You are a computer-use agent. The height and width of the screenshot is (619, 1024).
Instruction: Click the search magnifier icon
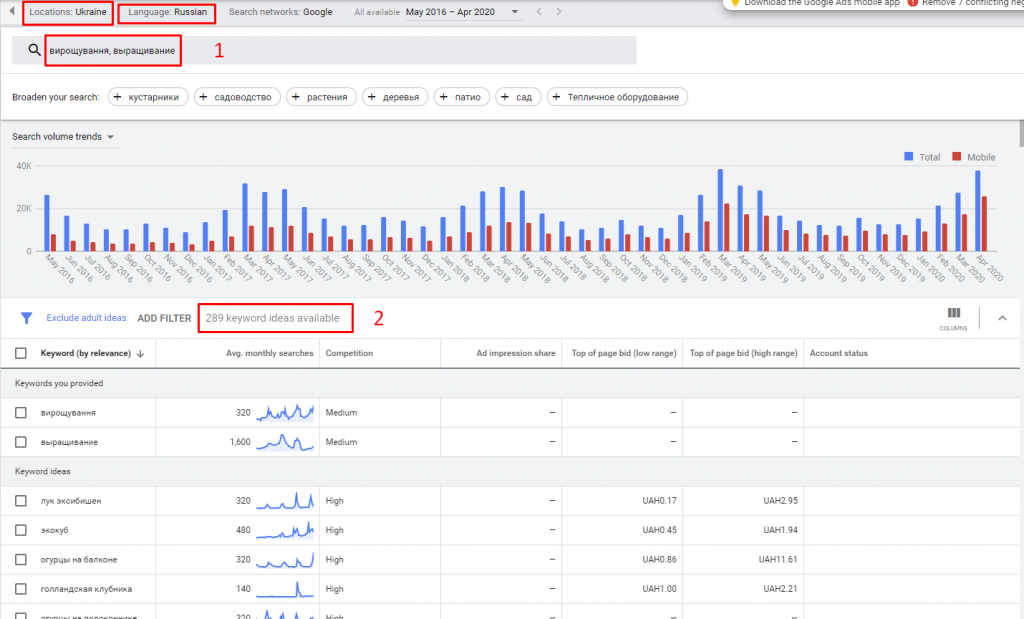35,50
